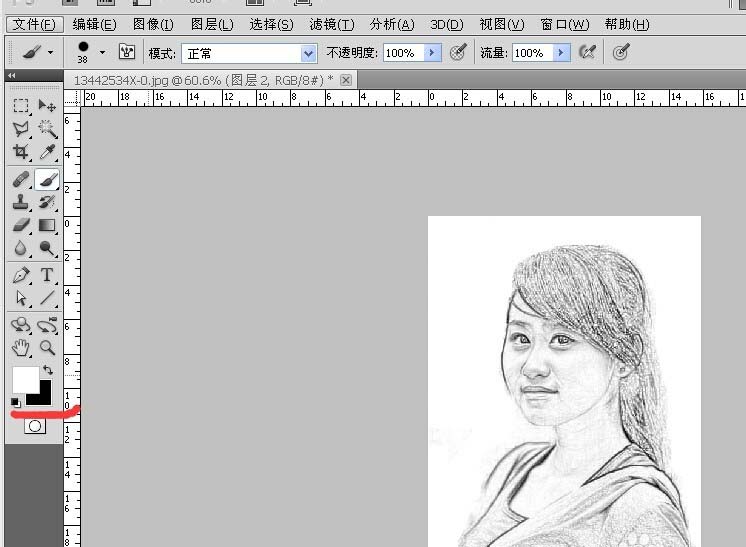The height and width of the screenshot is (547, 746).
Task: Open the 3D(D) menu
Action: tap(447, 24)
